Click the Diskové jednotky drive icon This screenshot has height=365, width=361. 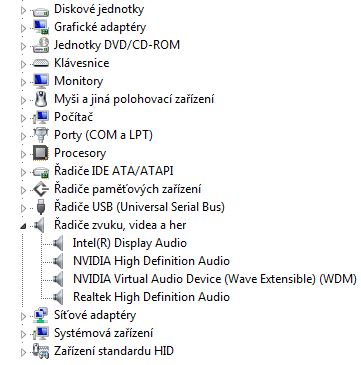pos(41,11)
